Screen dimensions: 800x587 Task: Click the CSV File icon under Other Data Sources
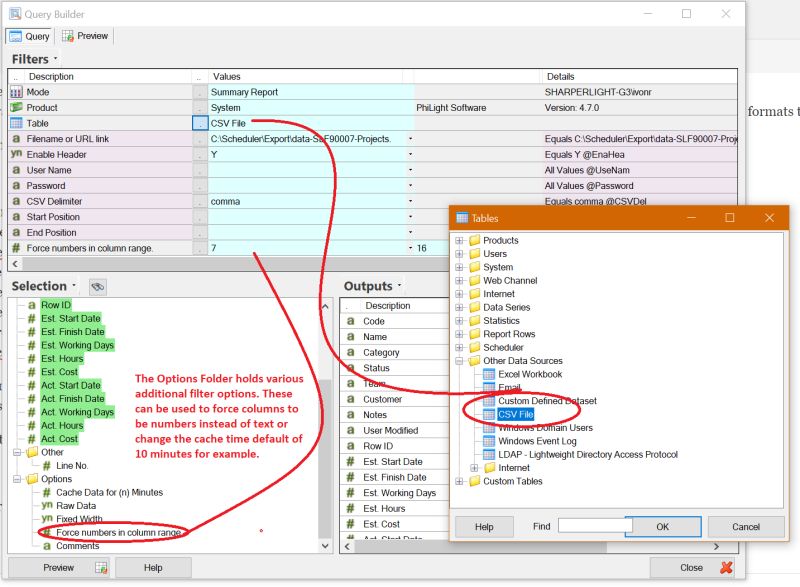(x=489, y=412)
